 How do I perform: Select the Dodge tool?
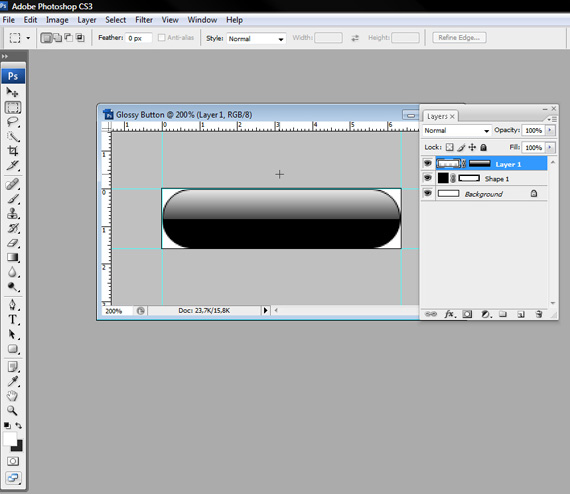12,287
